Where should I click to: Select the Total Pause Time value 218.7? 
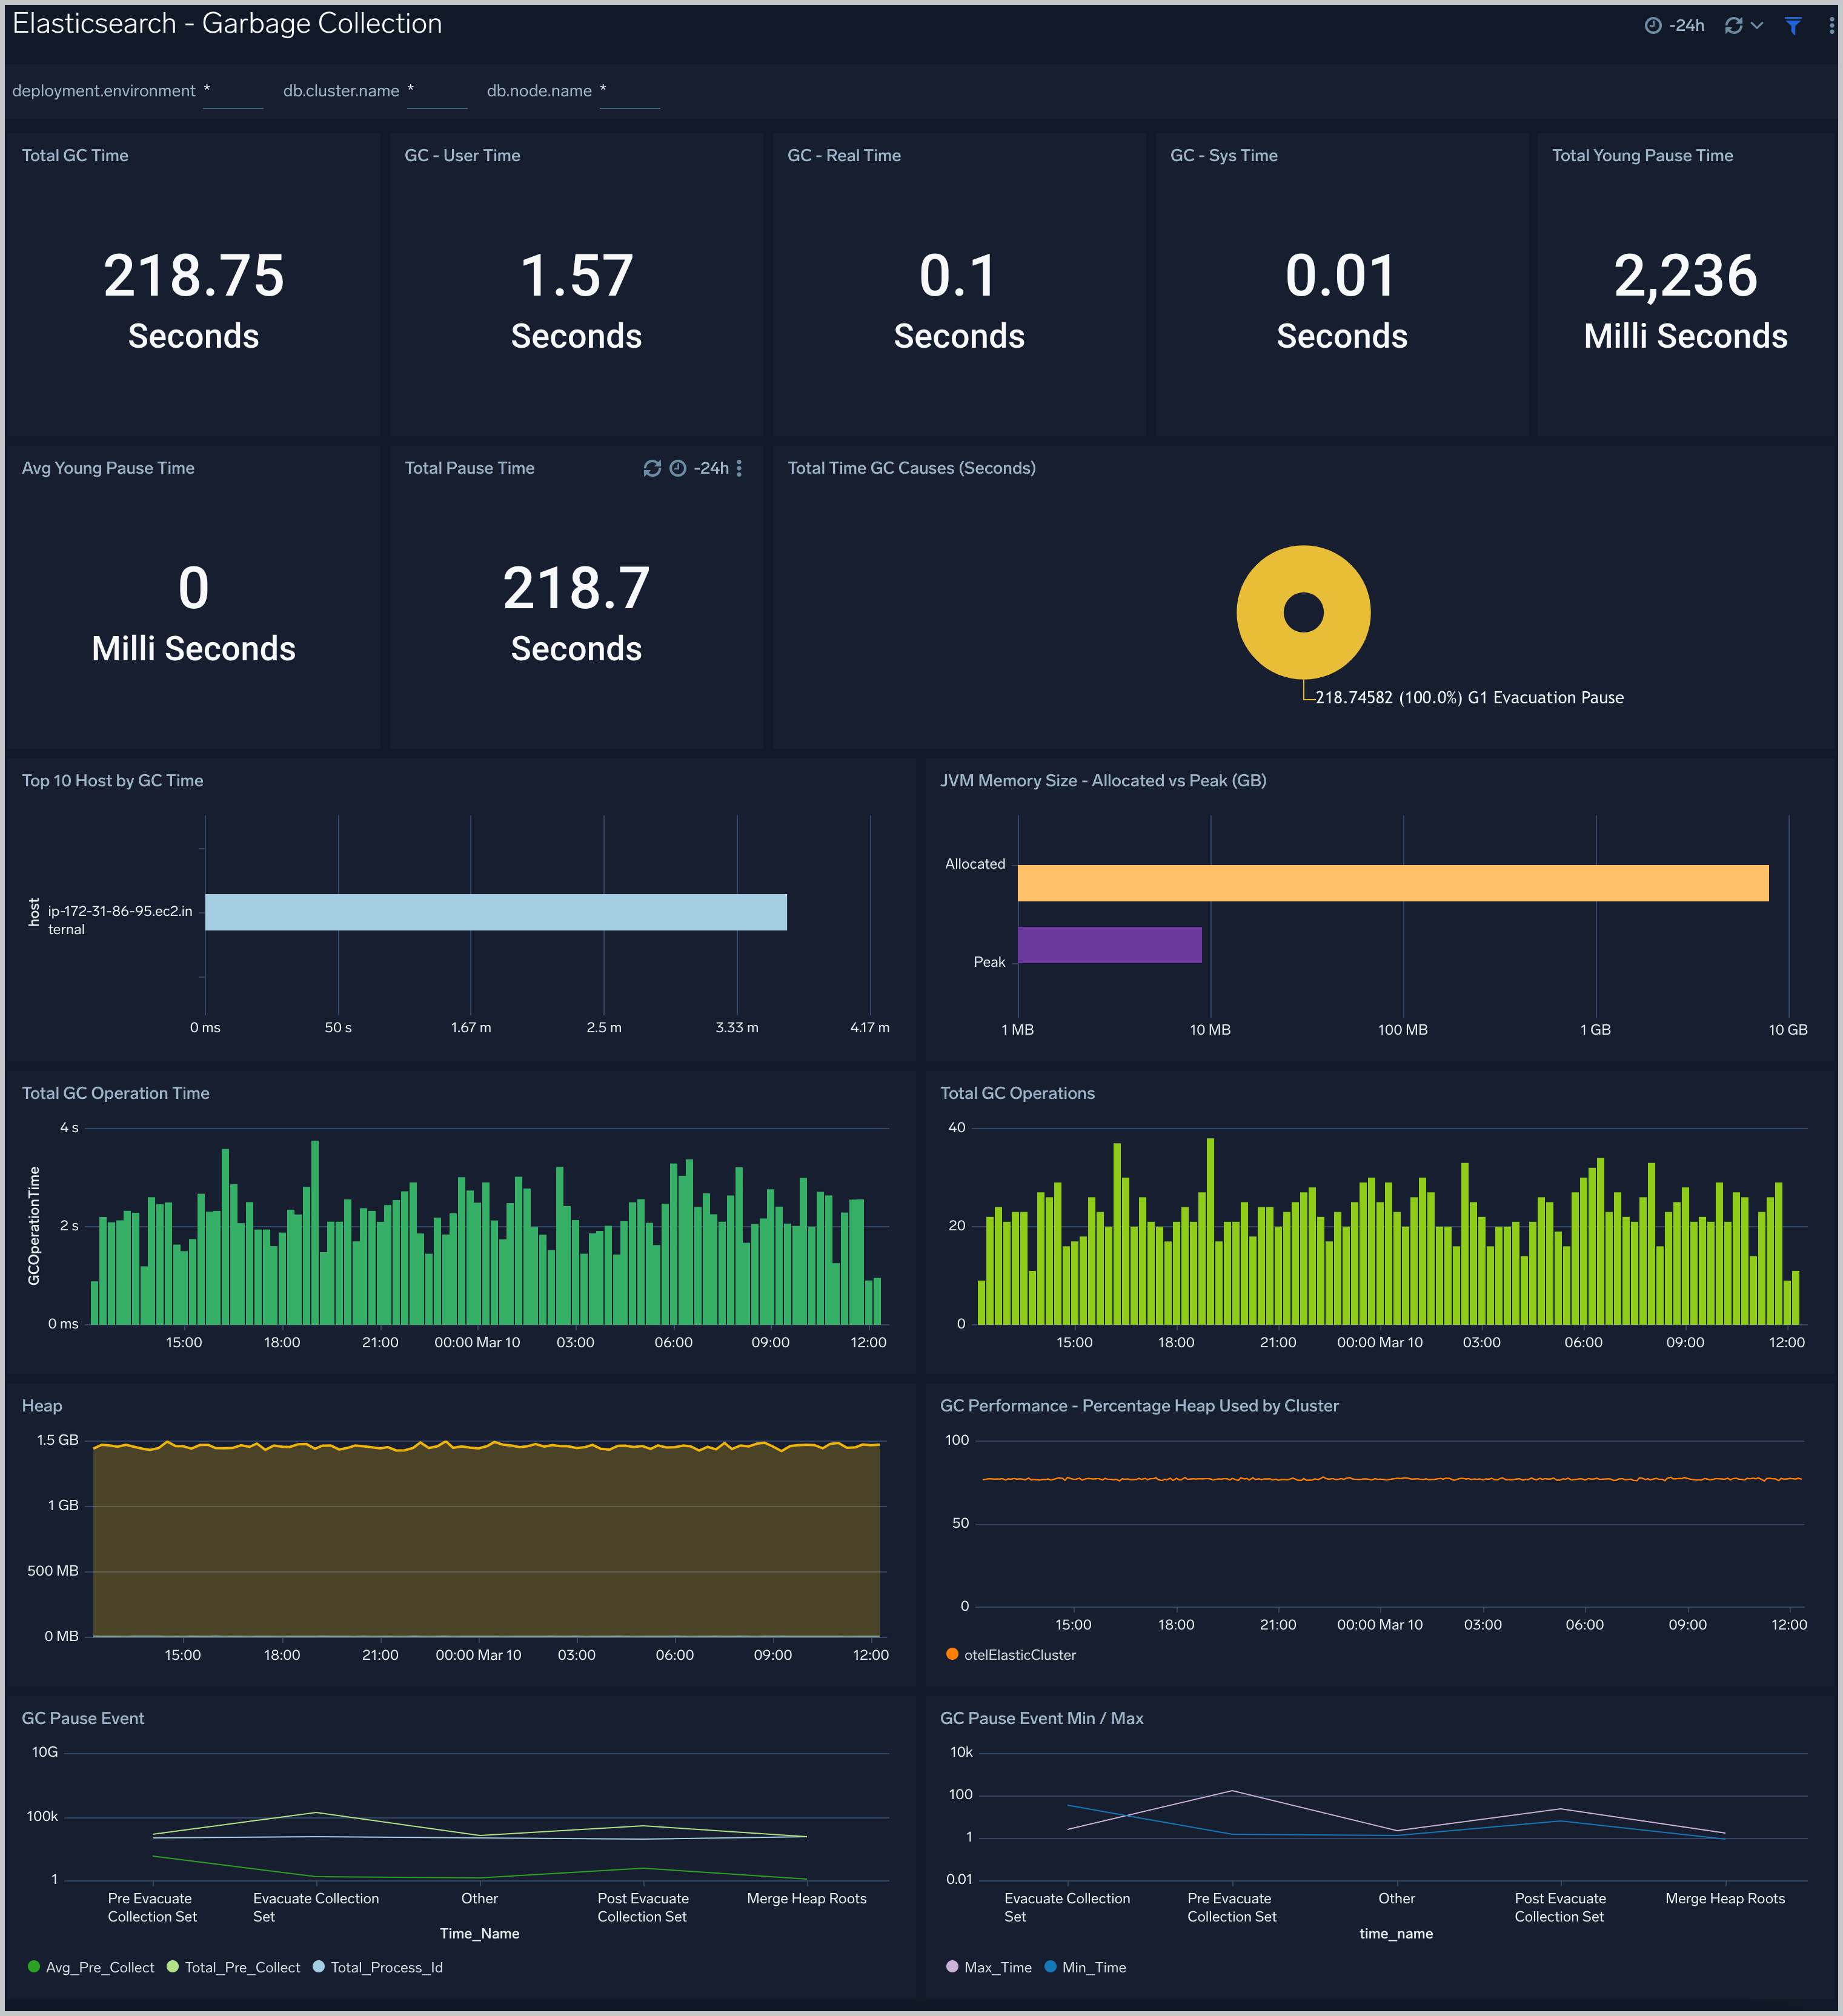(x=577, y=588)
